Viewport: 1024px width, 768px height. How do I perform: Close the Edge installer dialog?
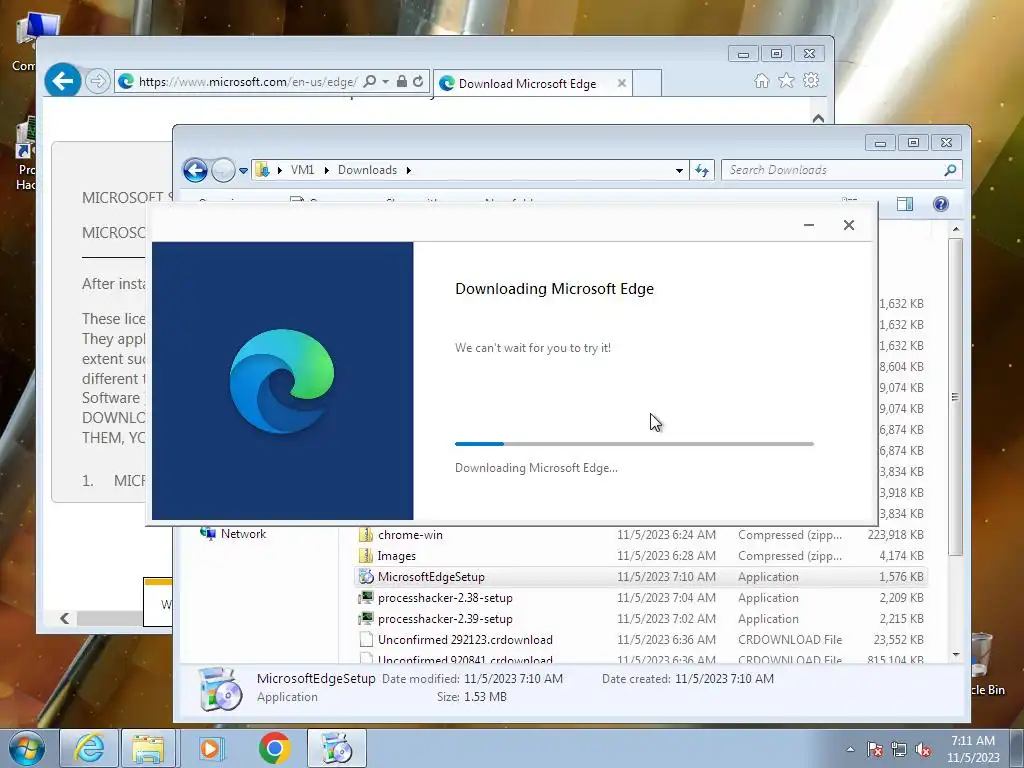848,225
